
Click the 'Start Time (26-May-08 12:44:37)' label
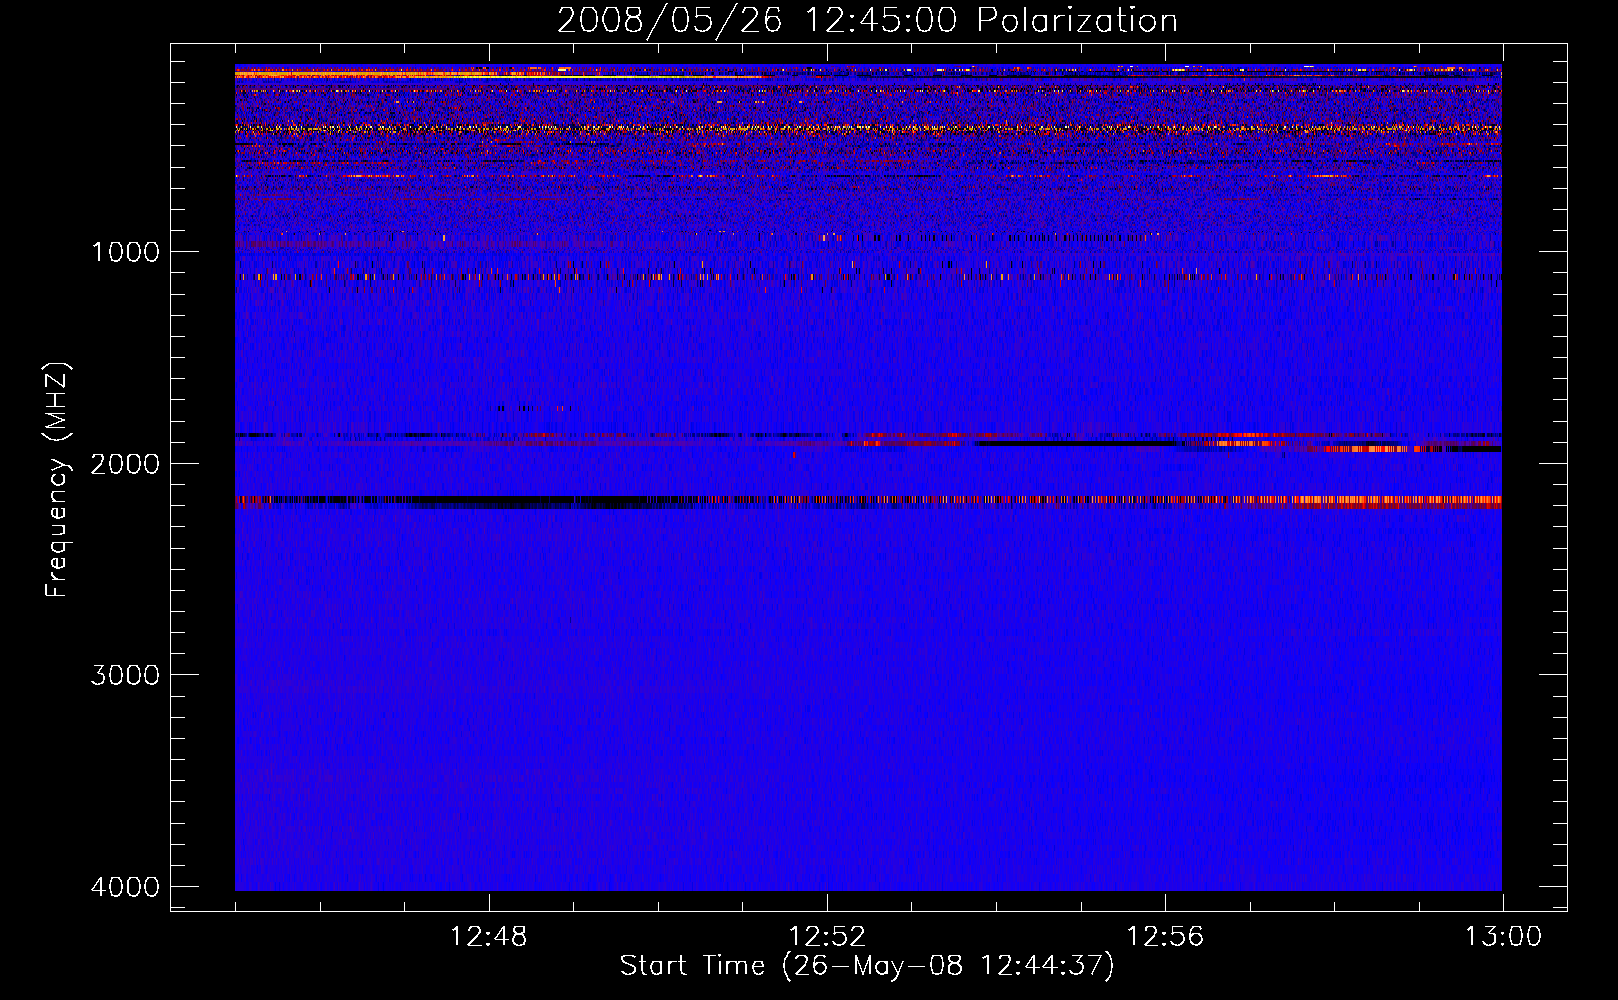click(867, 966)
